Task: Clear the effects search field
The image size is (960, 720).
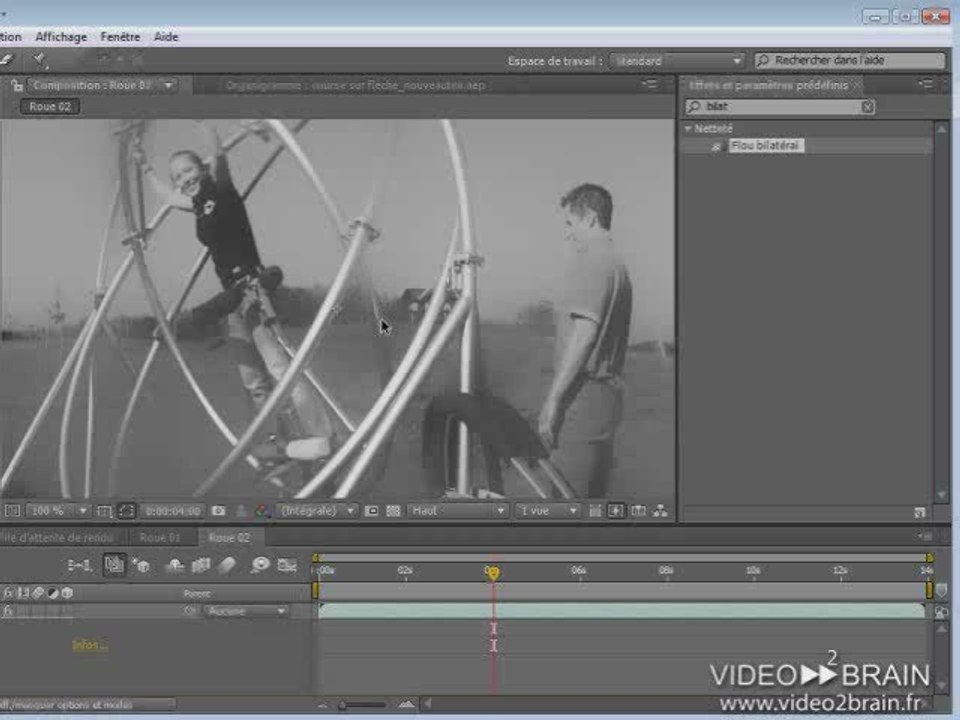Action: coord(867,107)
